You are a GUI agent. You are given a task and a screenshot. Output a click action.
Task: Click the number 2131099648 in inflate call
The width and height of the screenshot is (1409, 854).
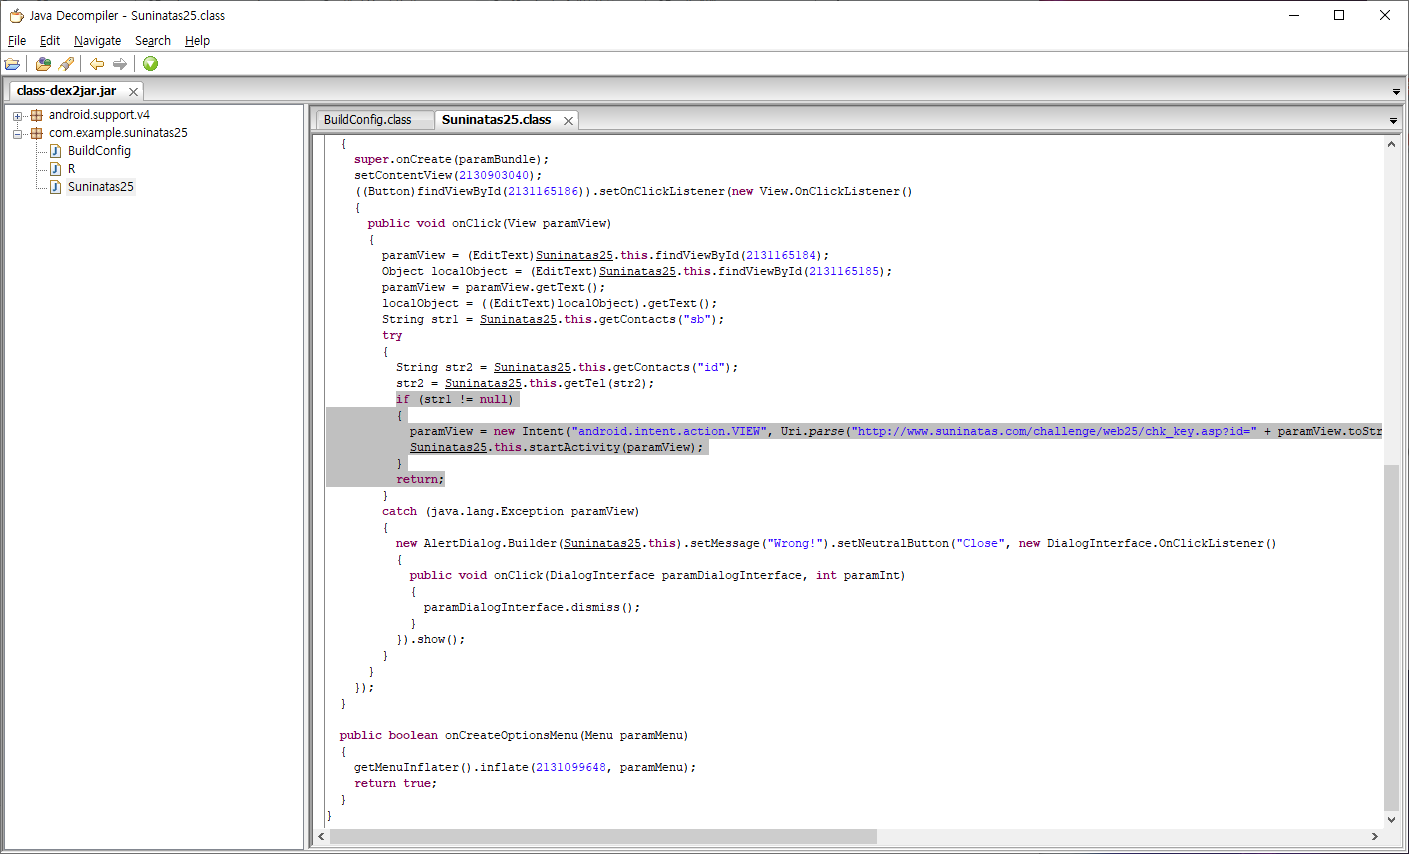pos(570,768)
